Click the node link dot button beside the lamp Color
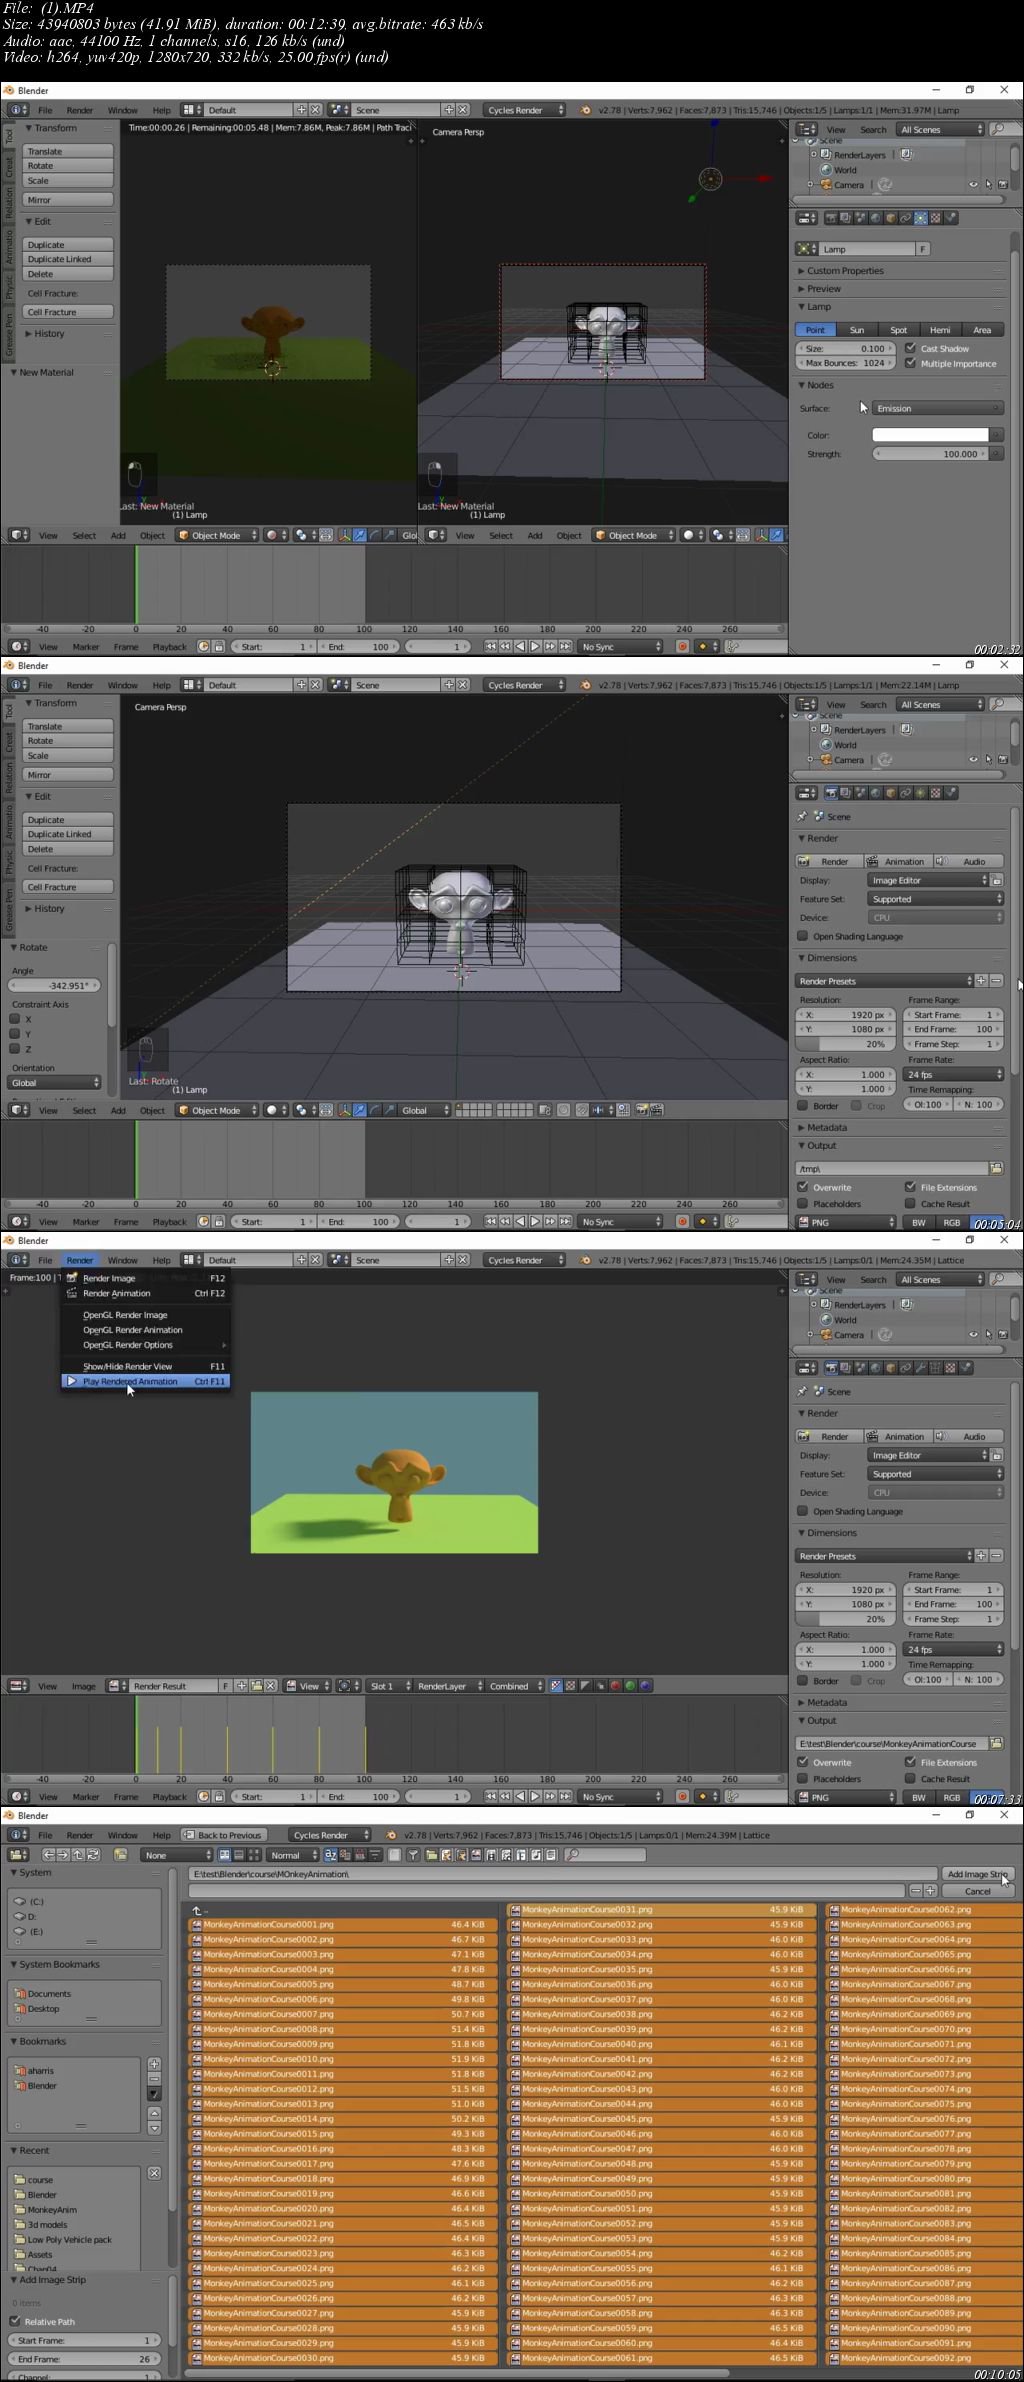1024x2382 pixels. [996, 435]
